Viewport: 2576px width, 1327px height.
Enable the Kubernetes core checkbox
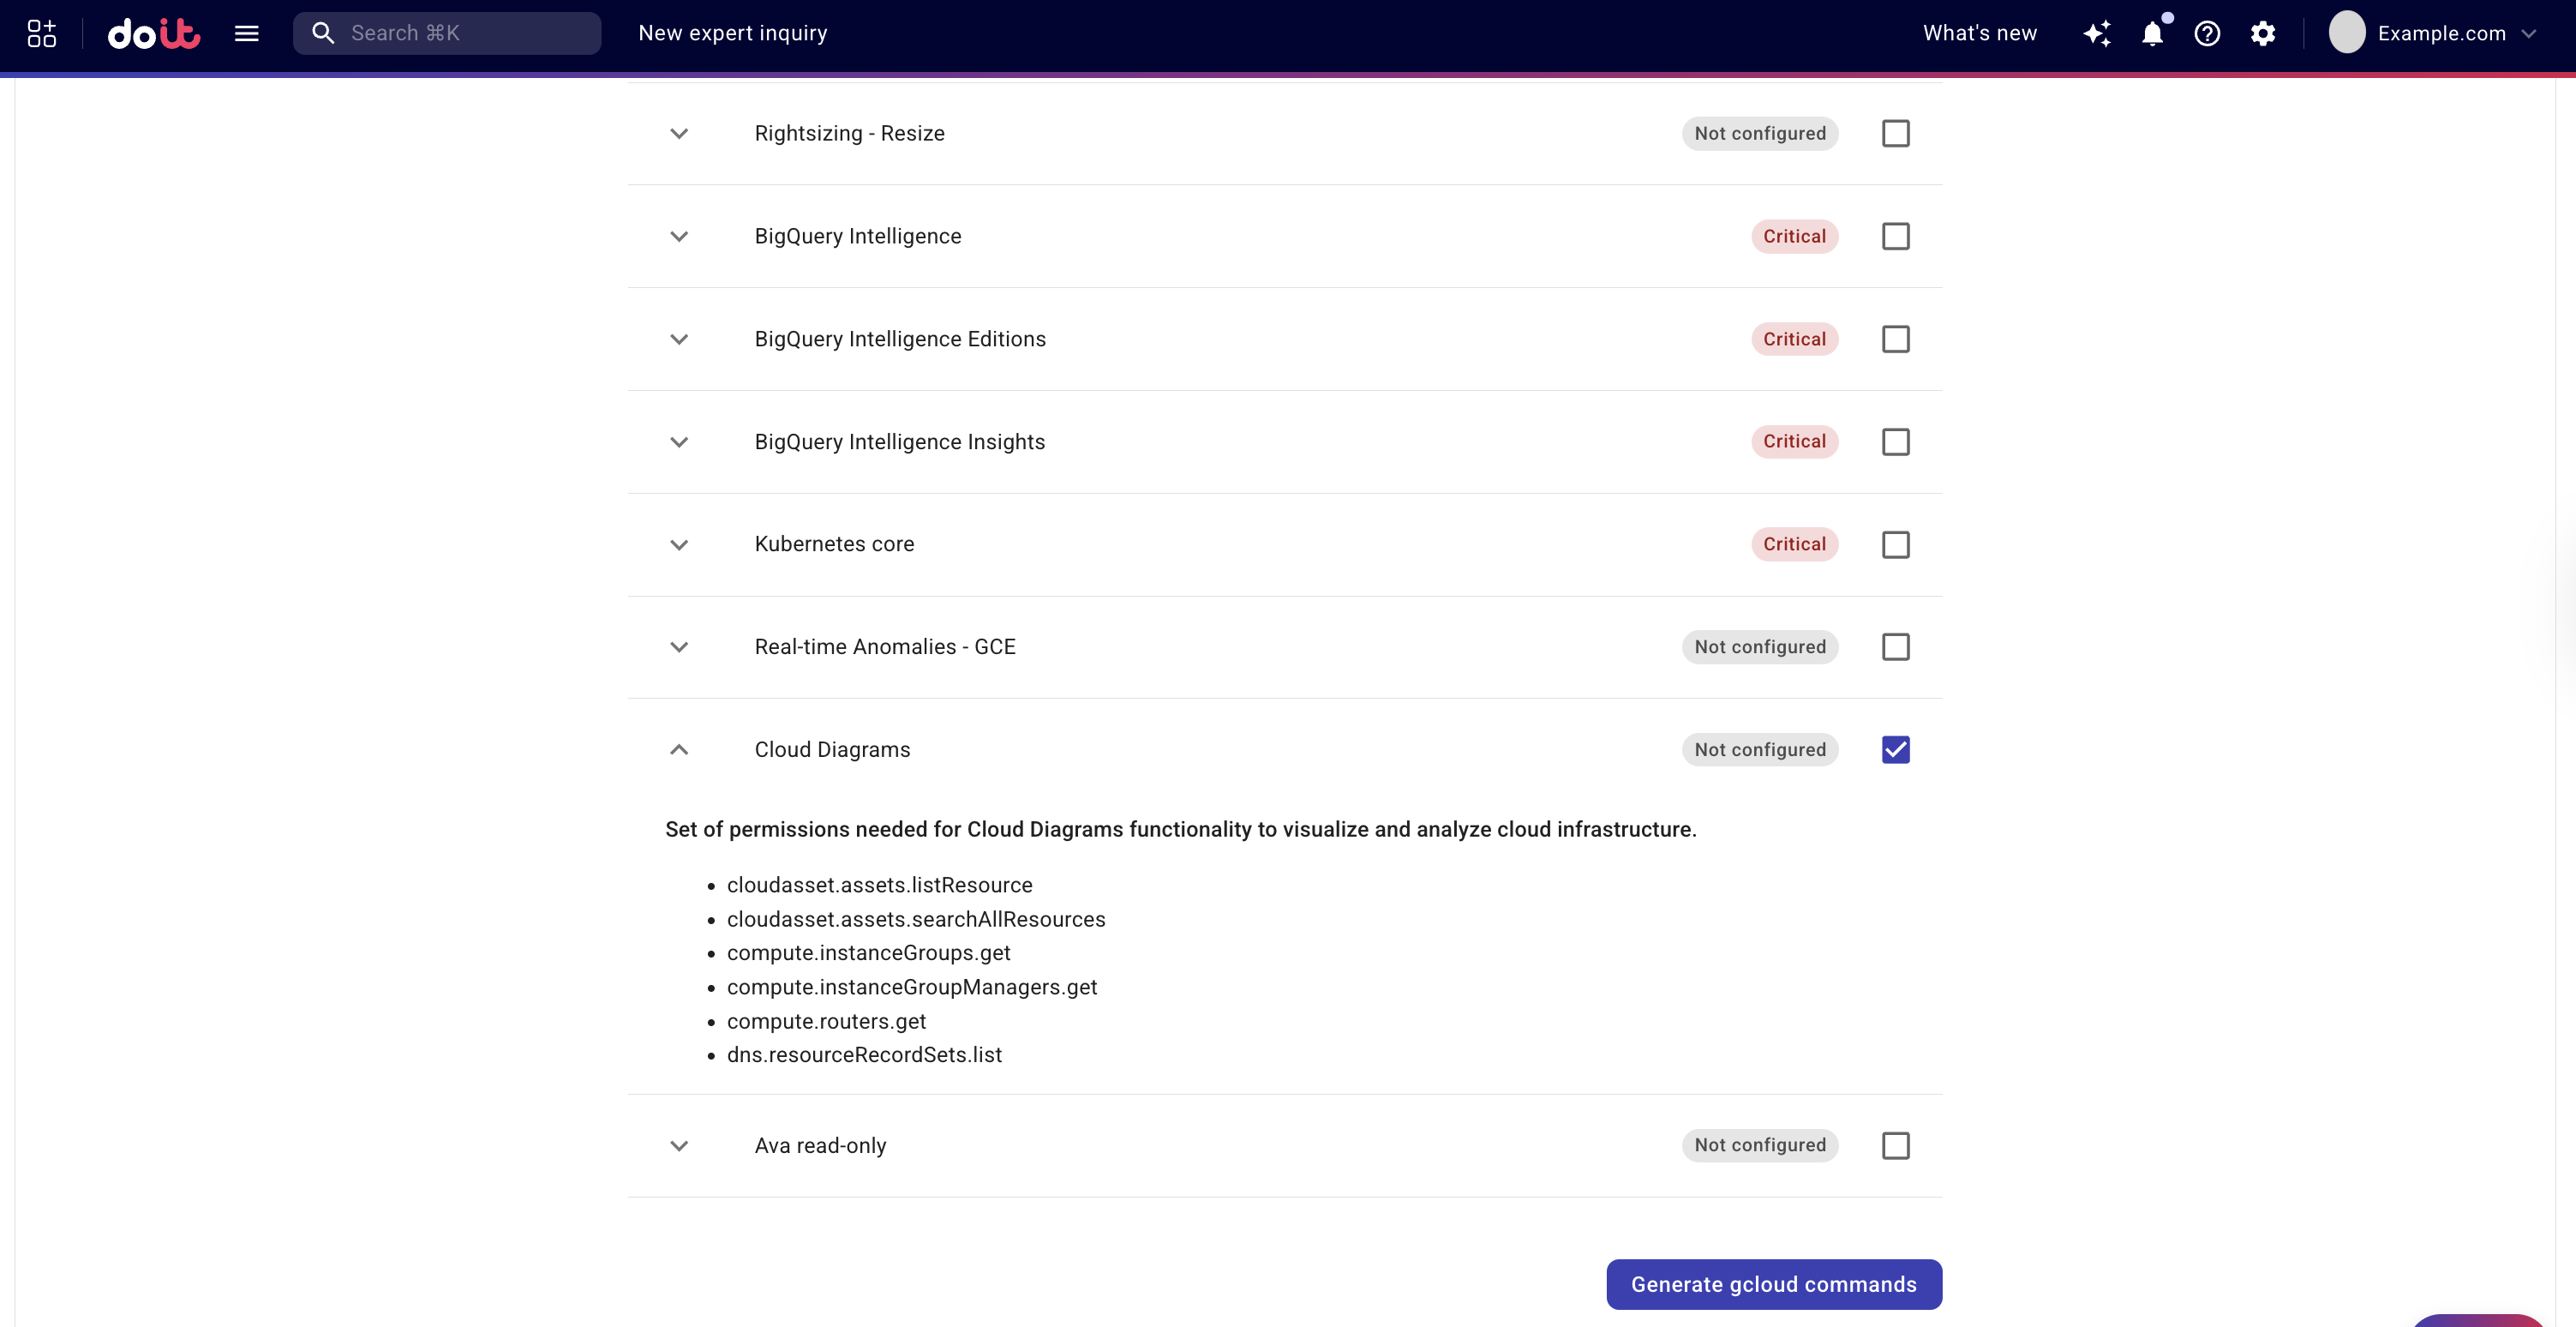click(x=1895, y=544)
